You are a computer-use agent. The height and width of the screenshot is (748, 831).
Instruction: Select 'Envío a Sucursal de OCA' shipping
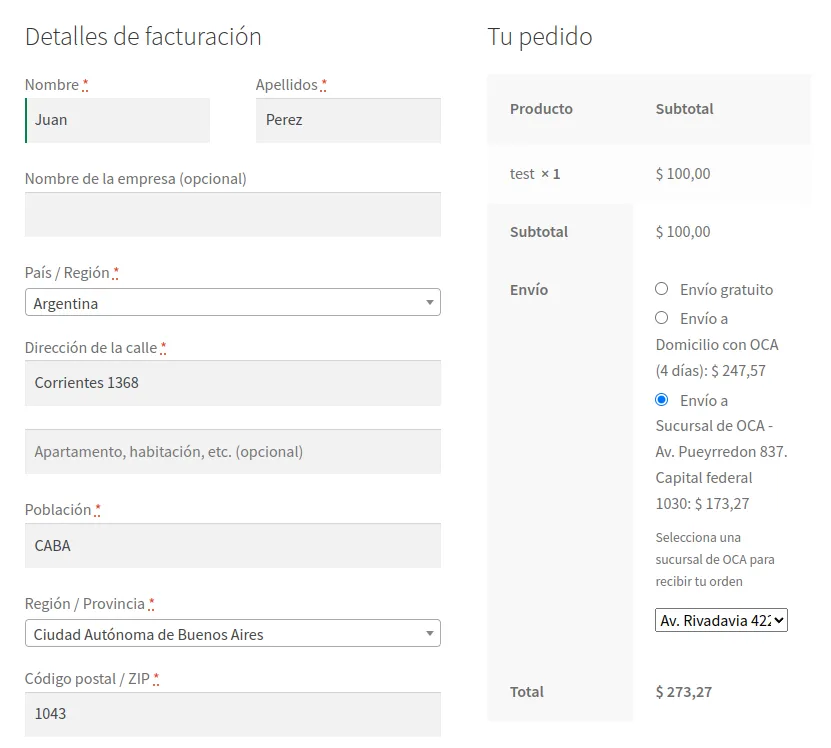tap(662, 399)
